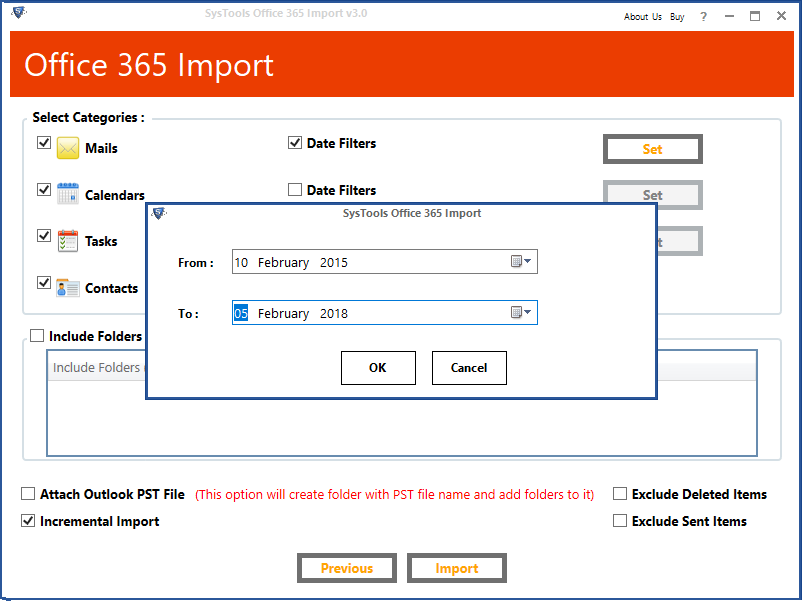
Task: Uncheck the Tasks category checkbox
Action: (x=44, y=235)
